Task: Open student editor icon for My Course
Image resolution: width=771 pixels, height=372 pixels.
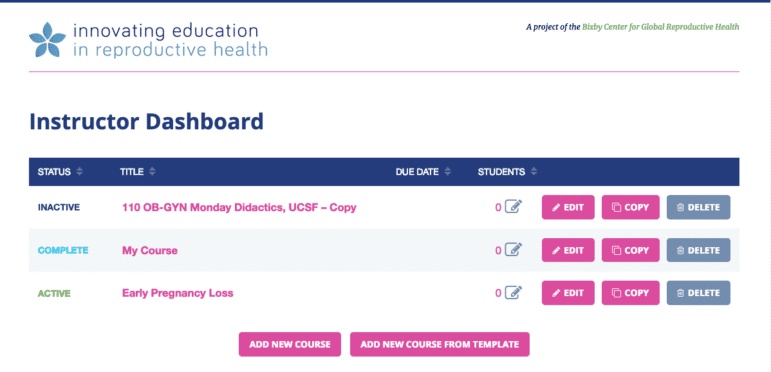Action: click(x=513, y=249)
